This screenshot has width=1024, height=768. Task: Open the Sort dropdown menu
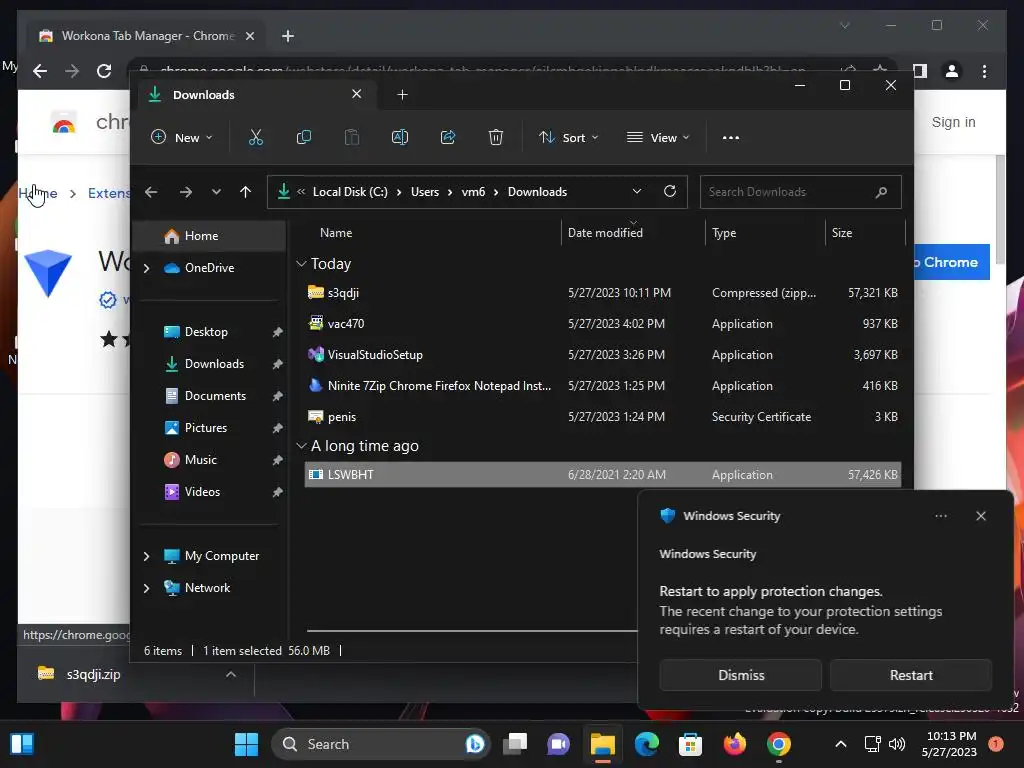(568, 138)
